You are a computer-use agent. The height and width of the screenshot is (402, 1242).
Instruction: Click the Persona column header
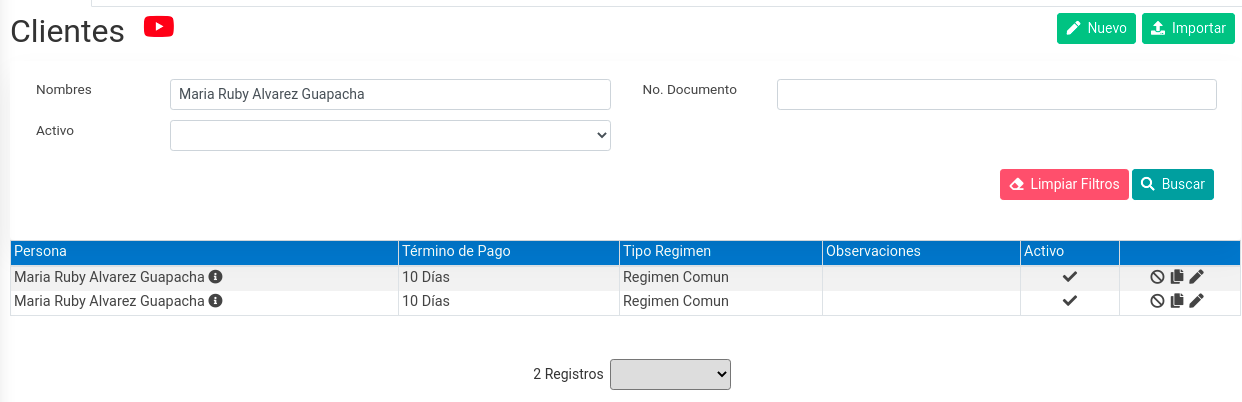pyautogui.click(x=204, y=251)
